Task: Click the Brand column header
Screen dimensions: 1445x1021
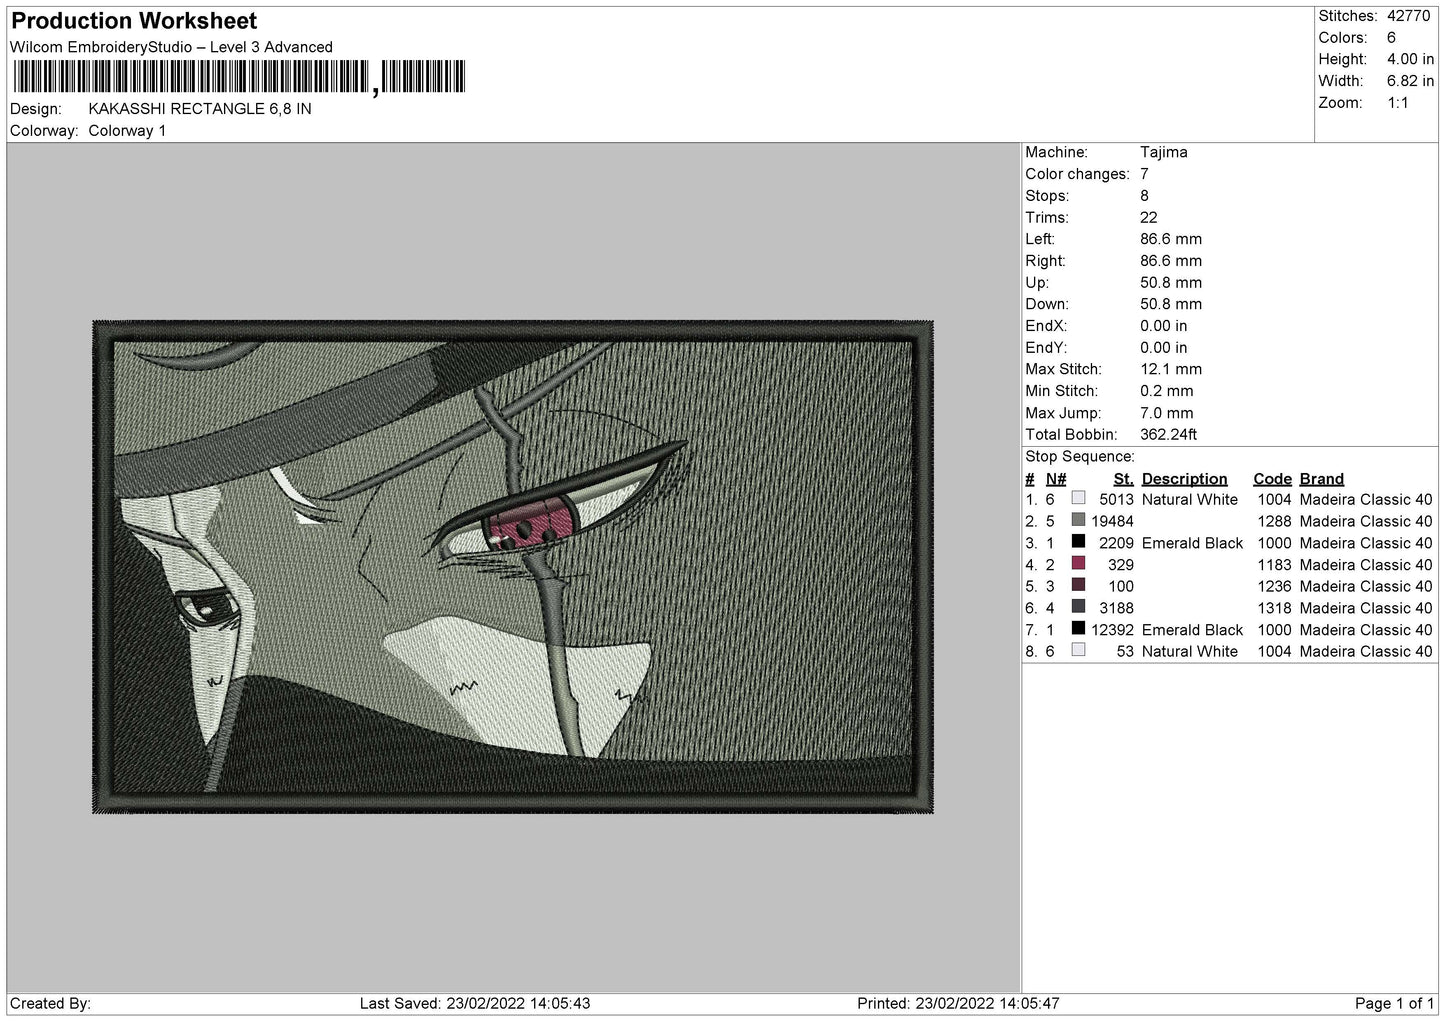Action: 1321,479
